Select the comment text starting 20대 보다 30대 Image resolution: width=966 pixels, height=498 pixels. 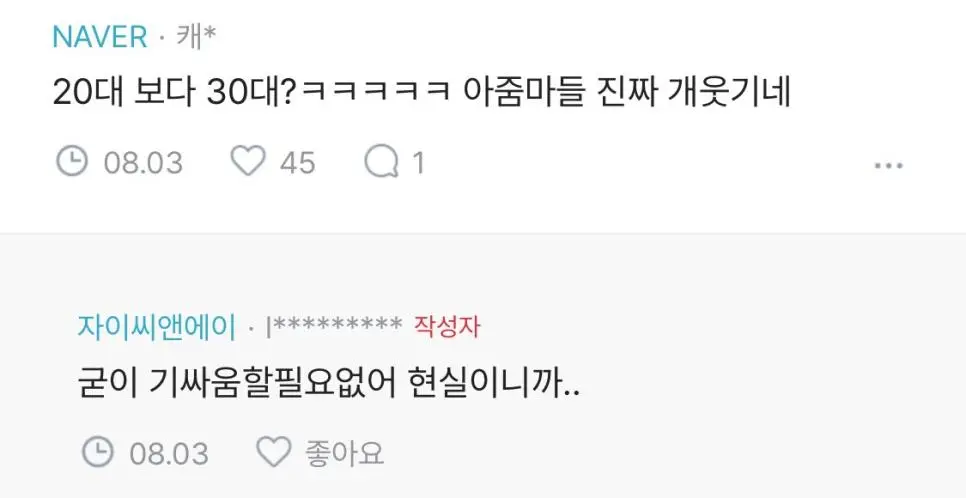421,94
